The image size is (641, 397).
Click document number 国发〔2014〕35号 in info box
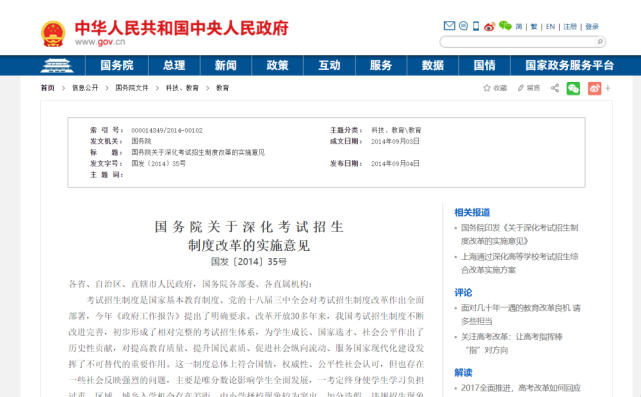159,164
